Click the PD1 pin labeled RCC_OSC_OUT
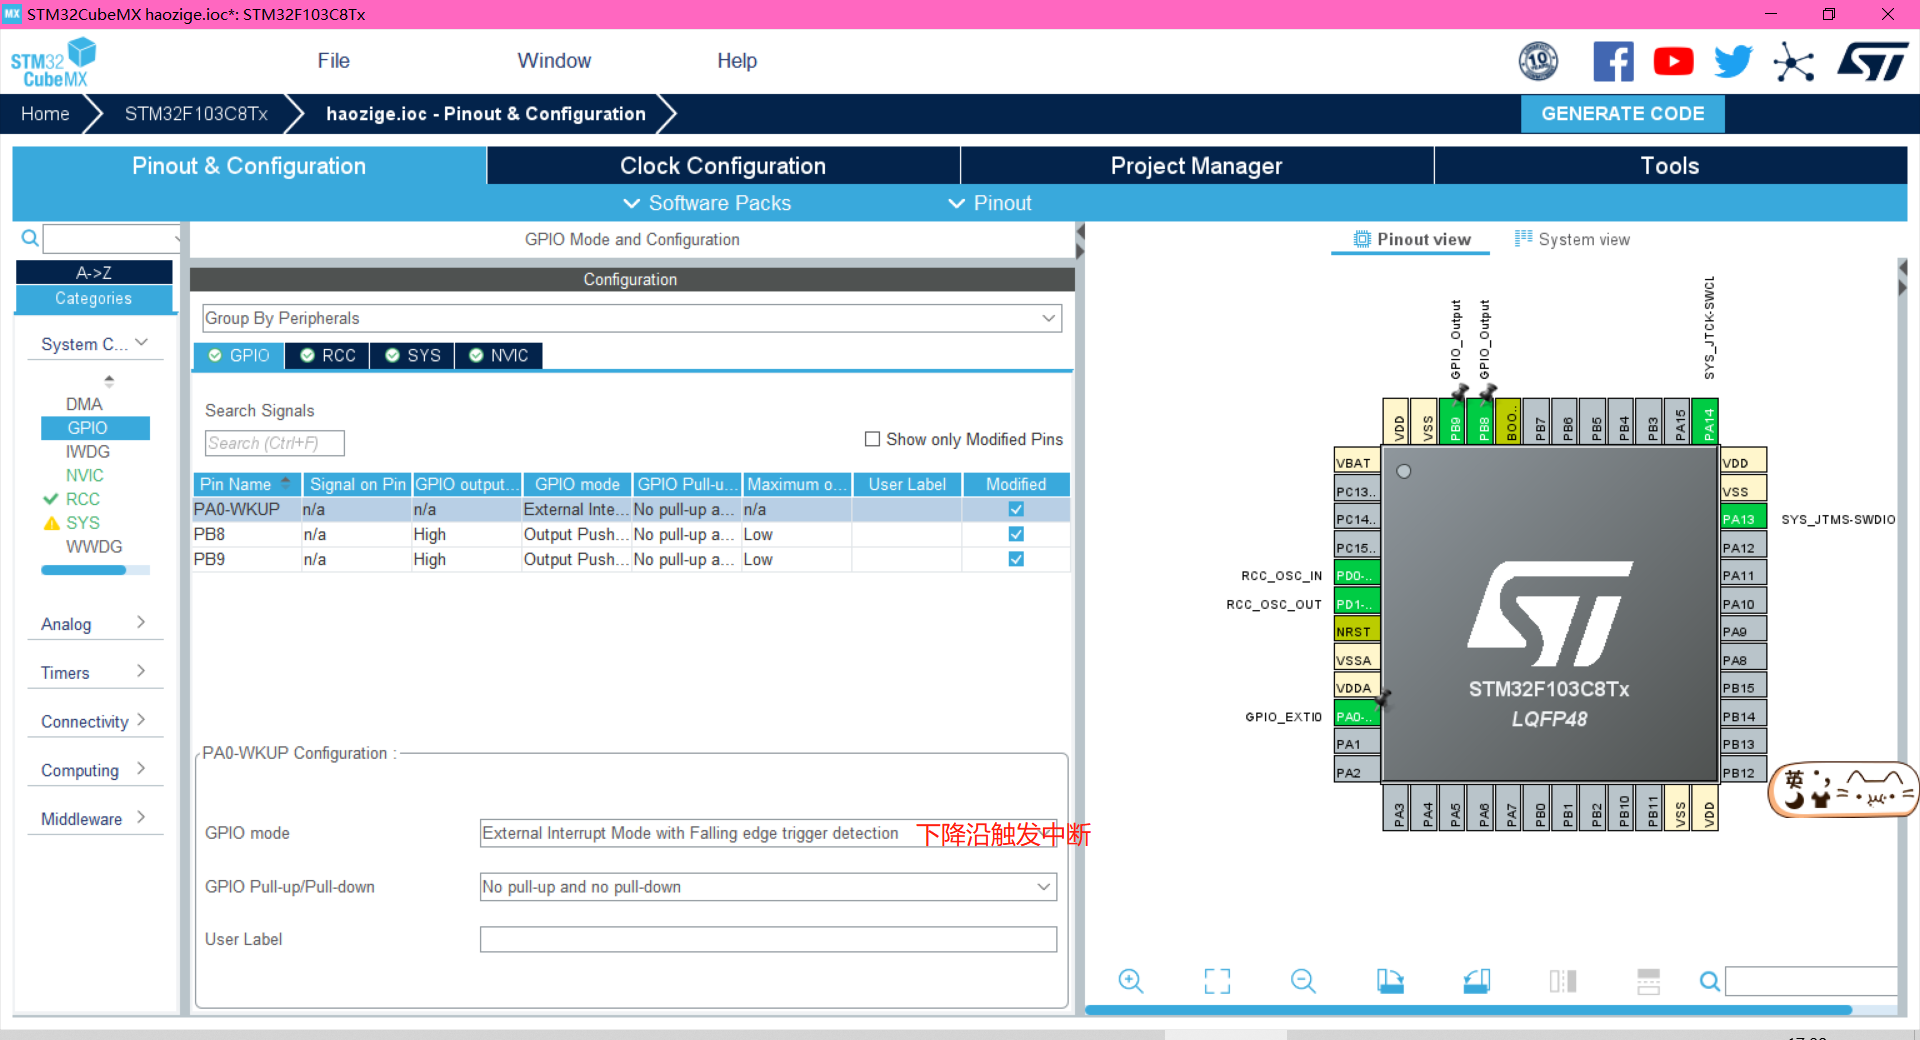 coord(1357,603)
